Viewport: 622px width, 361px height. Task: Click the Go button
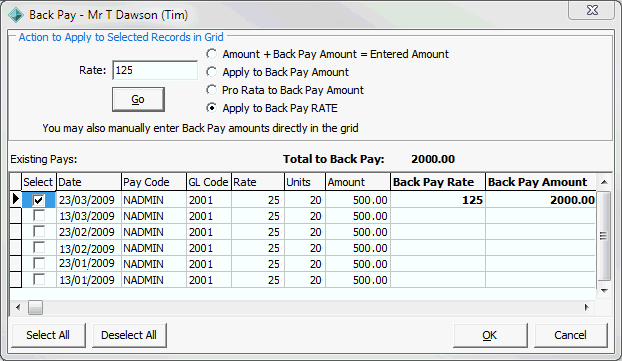pyautogui.click(x=138, y=99)
